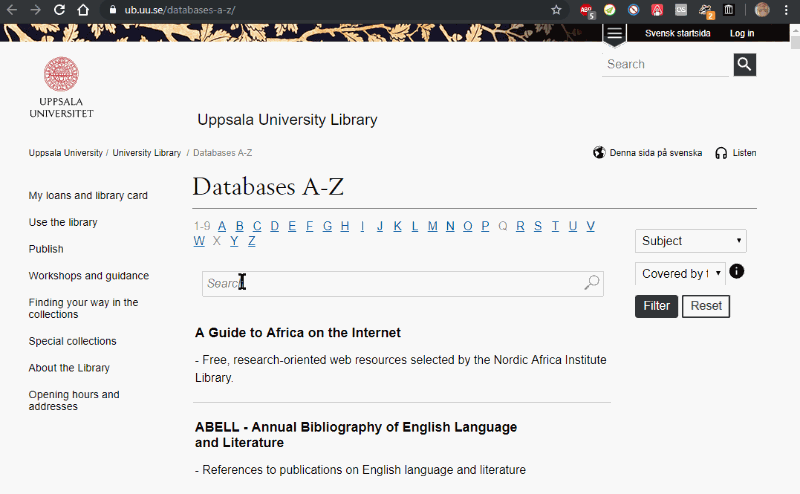
Task: Filter databases by letter J
Action: [x=380, y=226]
